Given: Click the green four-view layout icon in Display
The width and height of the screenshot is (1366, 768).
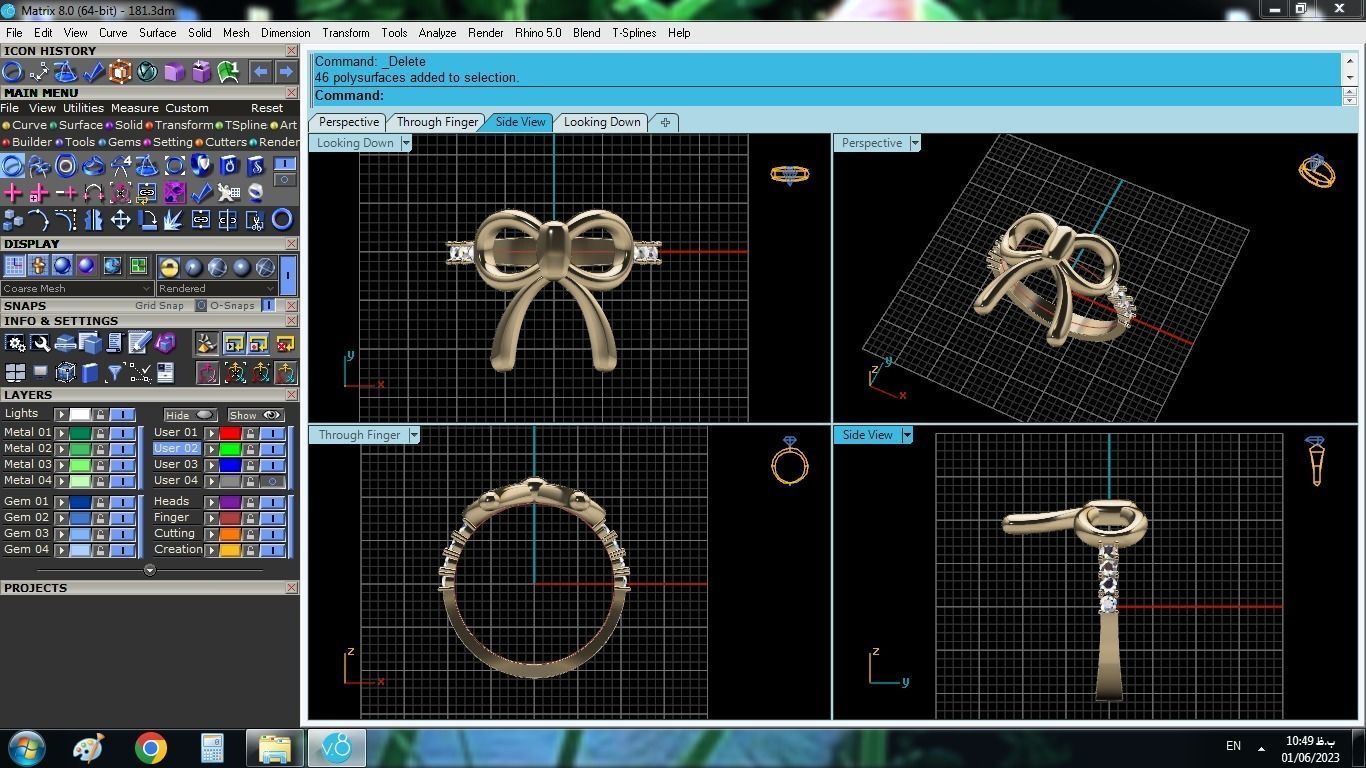Looking at the screenshot, I should pos(138,266).
